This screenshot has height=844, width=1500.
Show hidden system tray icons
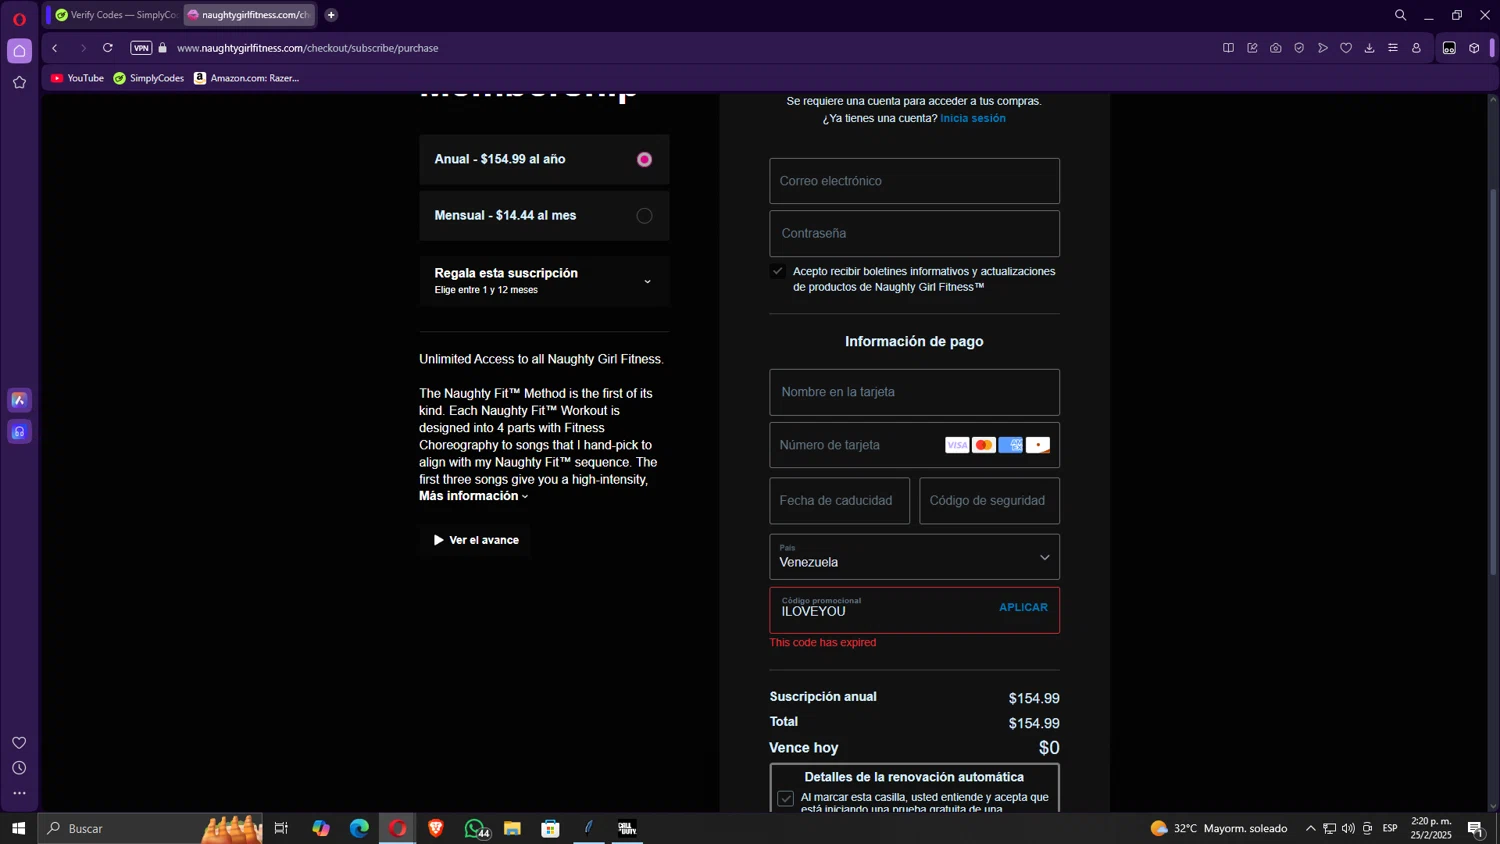[1310, 828]
